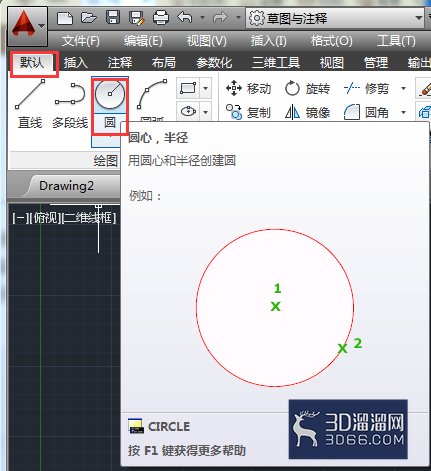431x471 pixels.
Task: Click the ellipse tool icon
Action: [x=188, y=112]
